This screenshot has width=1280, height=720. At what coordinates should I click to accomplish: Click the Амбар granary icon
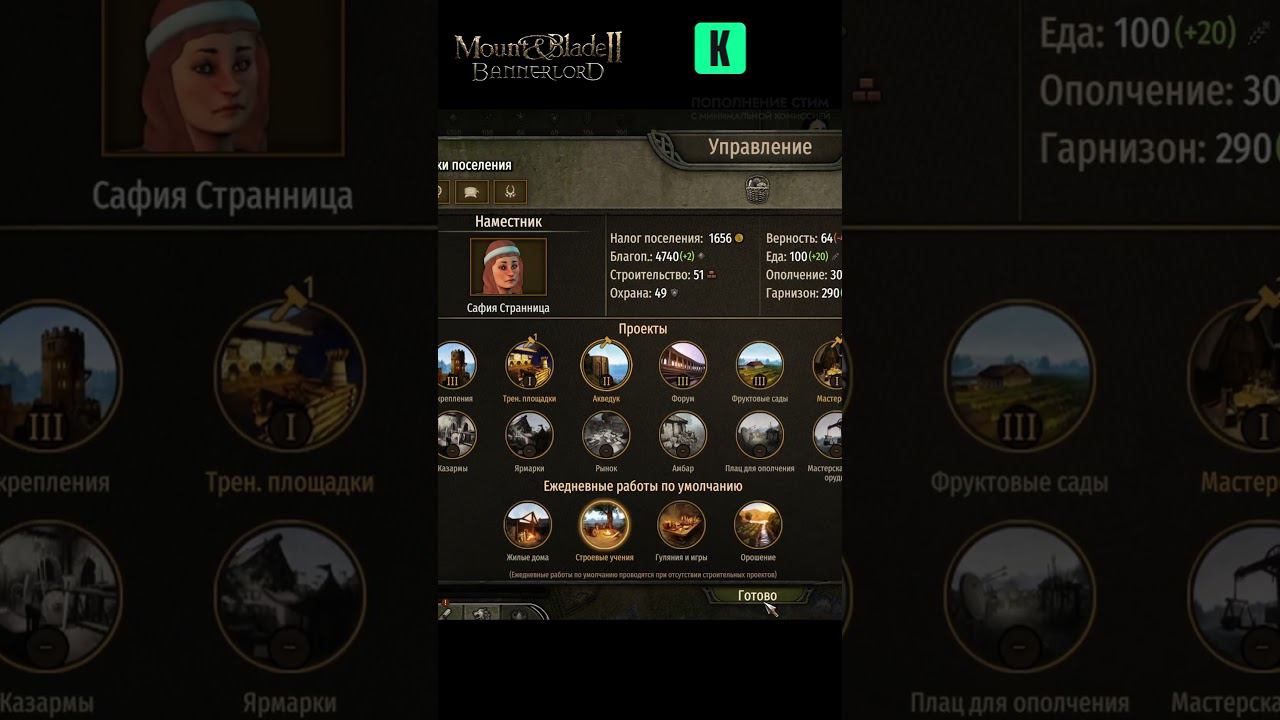coord(683,434)
